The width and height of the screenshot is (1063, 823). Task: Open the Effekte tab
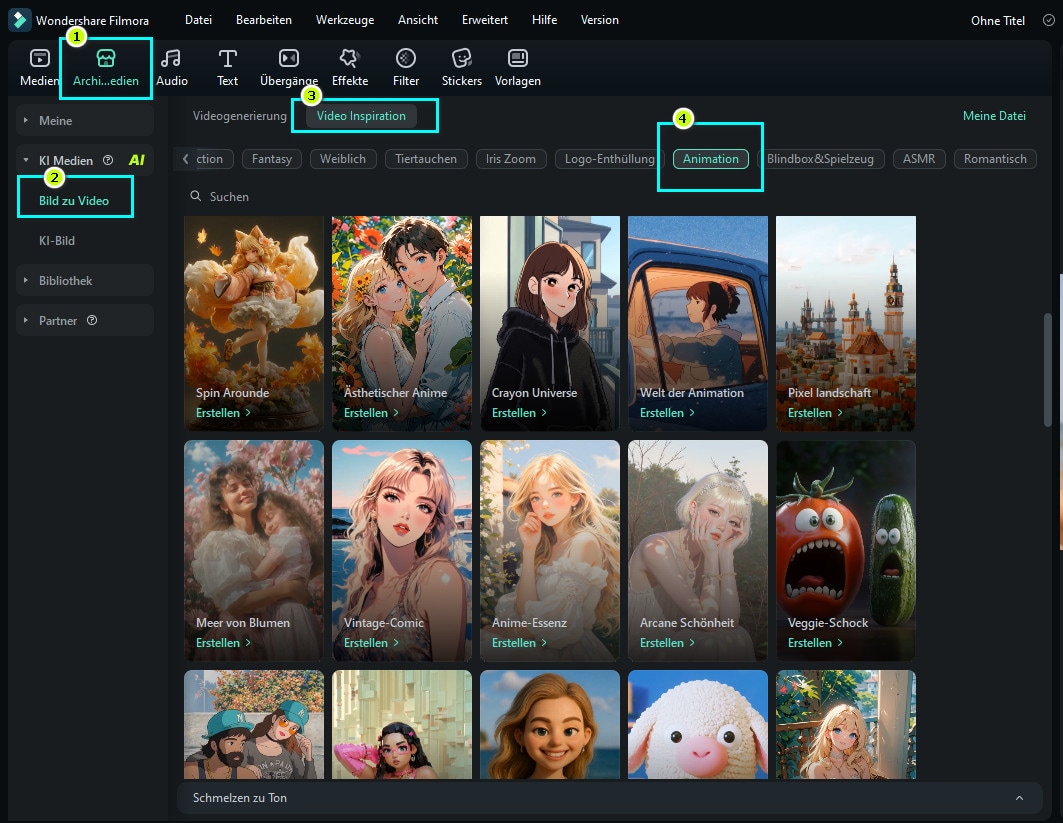[x=350, y=68]
